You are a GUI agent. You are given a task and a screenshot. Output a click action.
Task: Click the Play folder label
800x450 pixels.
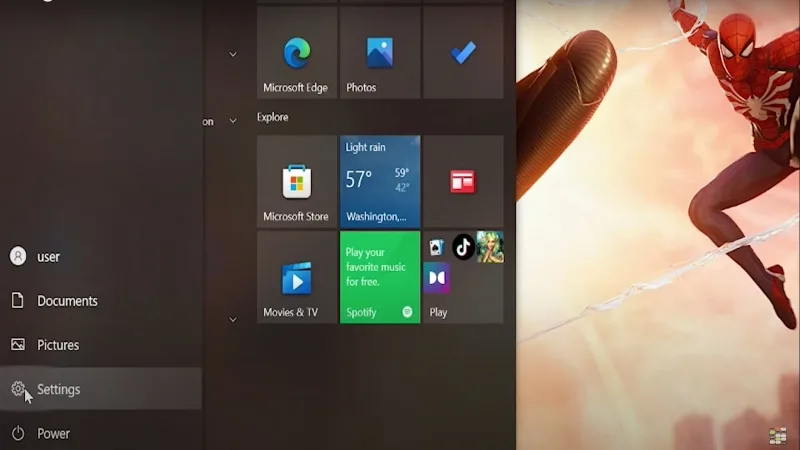coord(438,312)
